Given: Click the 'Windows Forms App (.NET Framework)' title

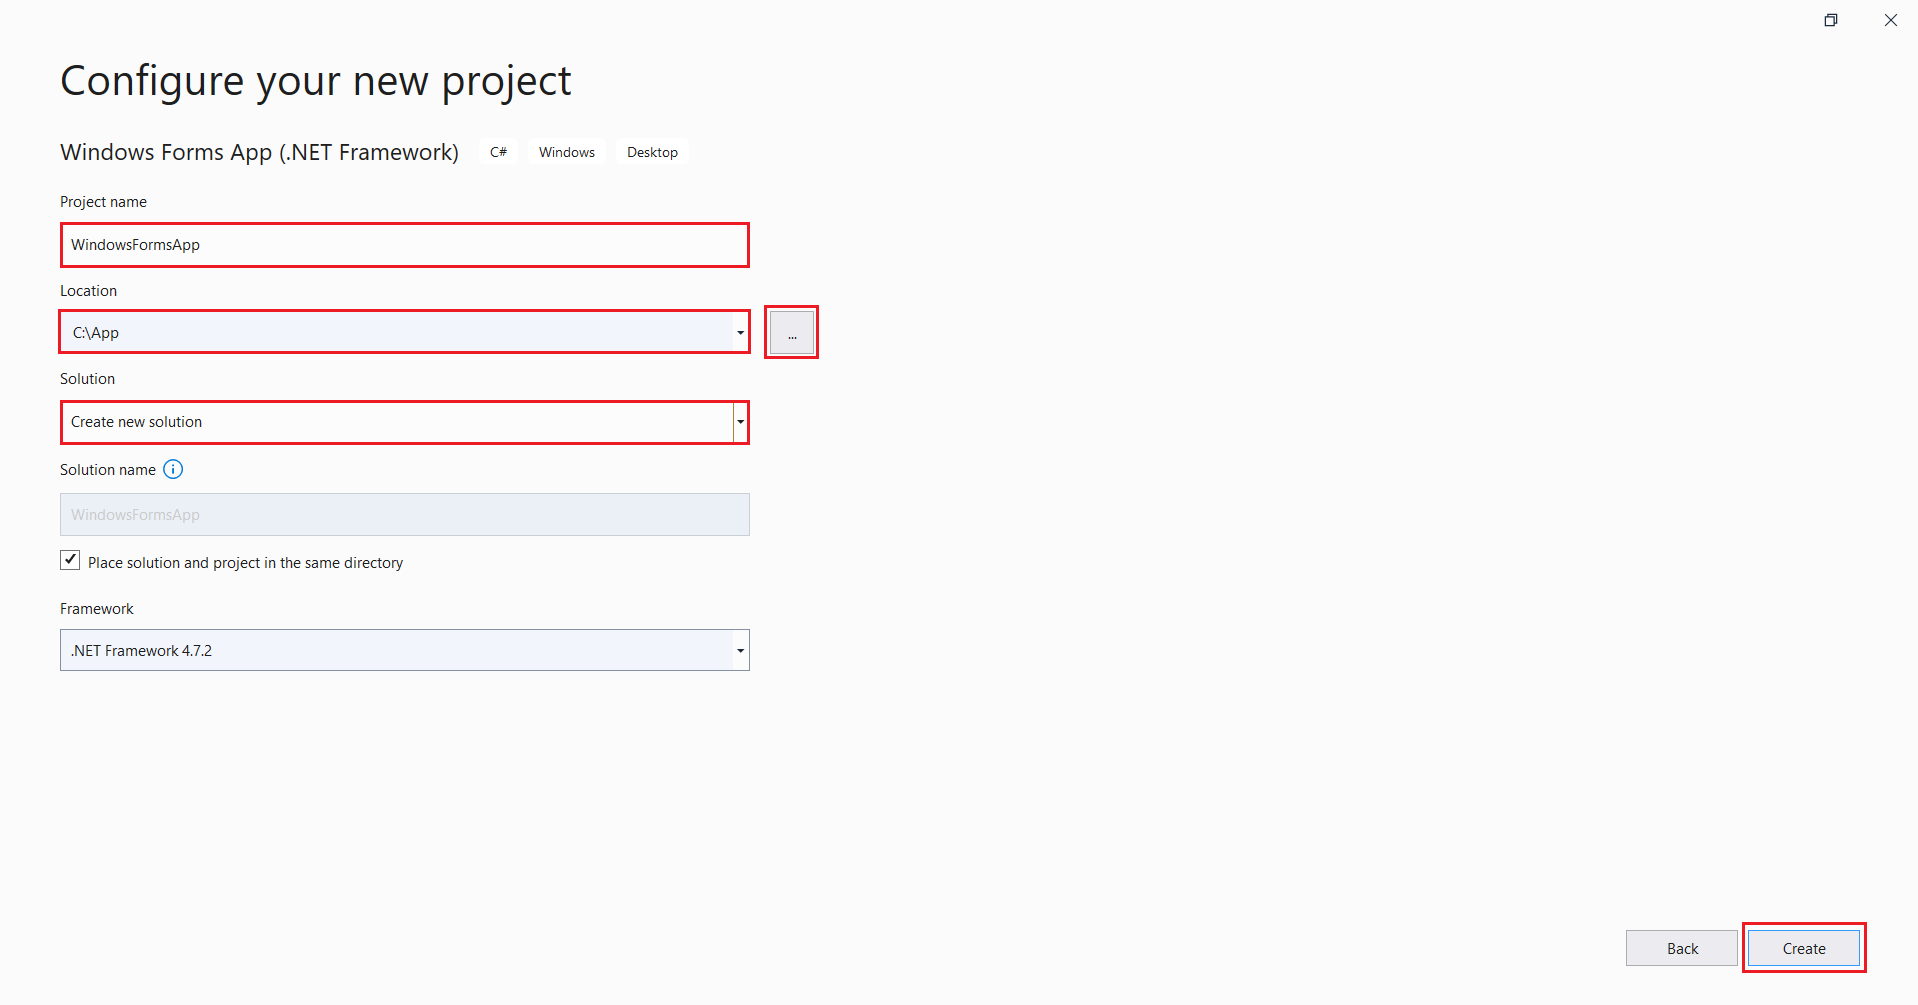Looking at the screenshot, I should (x=259, y=152).
